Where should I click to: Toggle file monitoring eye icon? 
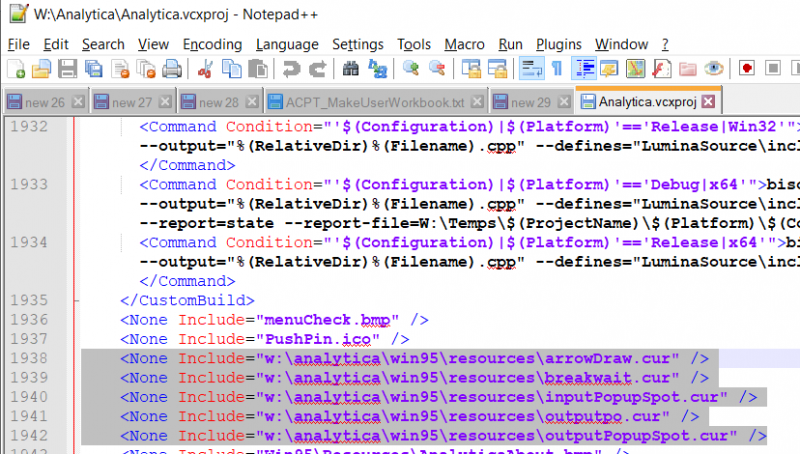tap(714, 69)
